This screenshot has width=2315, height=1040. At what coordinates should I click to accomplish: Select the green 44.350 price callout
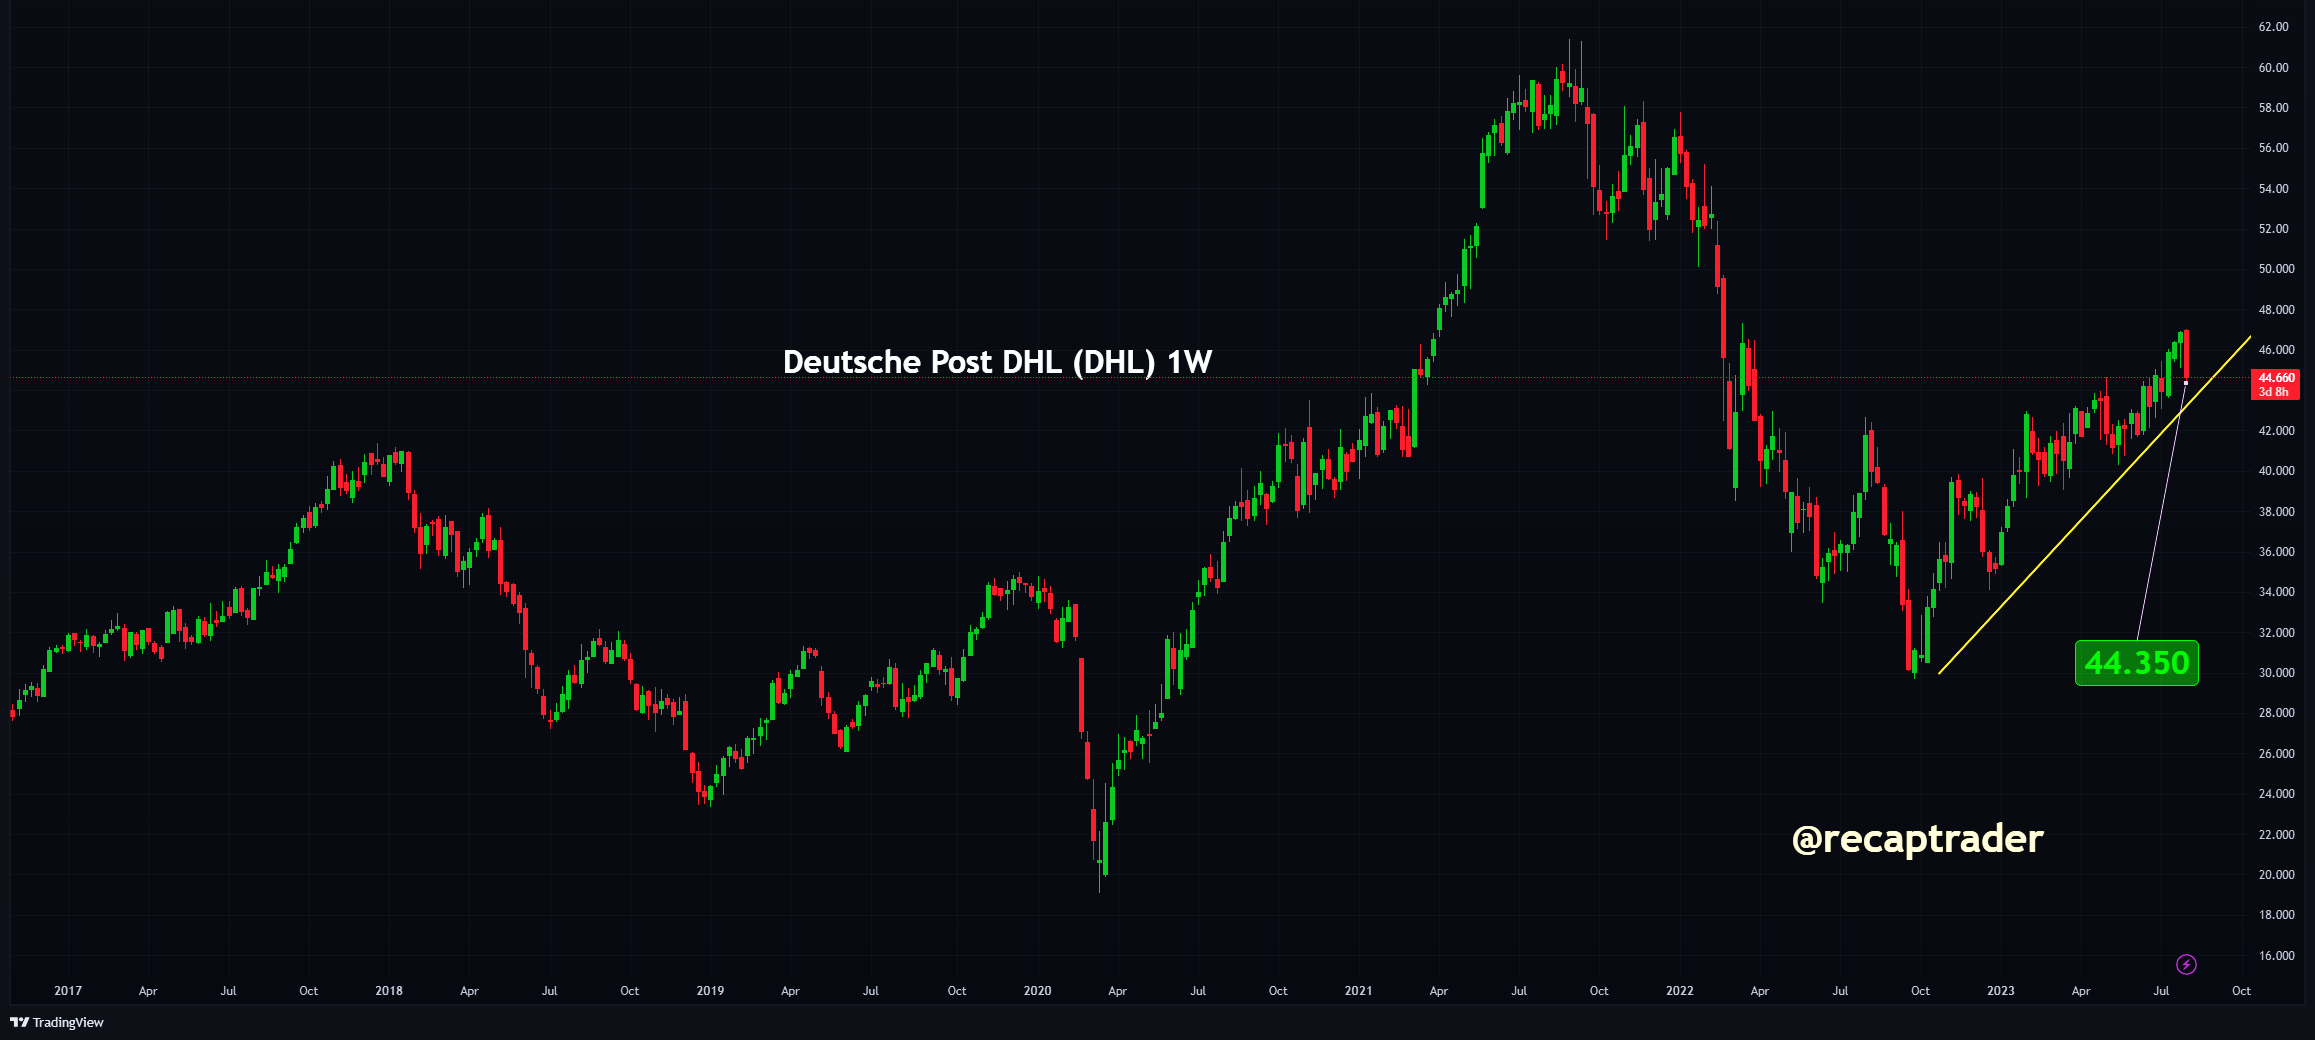click(2137, 663)
